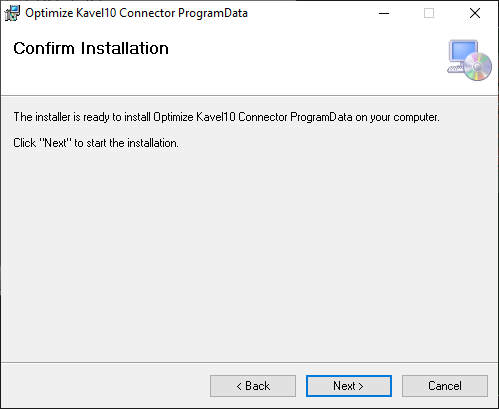Click the 'Click Next to start' instruction line
This screenshot has width=499, height=409.
point(96,143)
